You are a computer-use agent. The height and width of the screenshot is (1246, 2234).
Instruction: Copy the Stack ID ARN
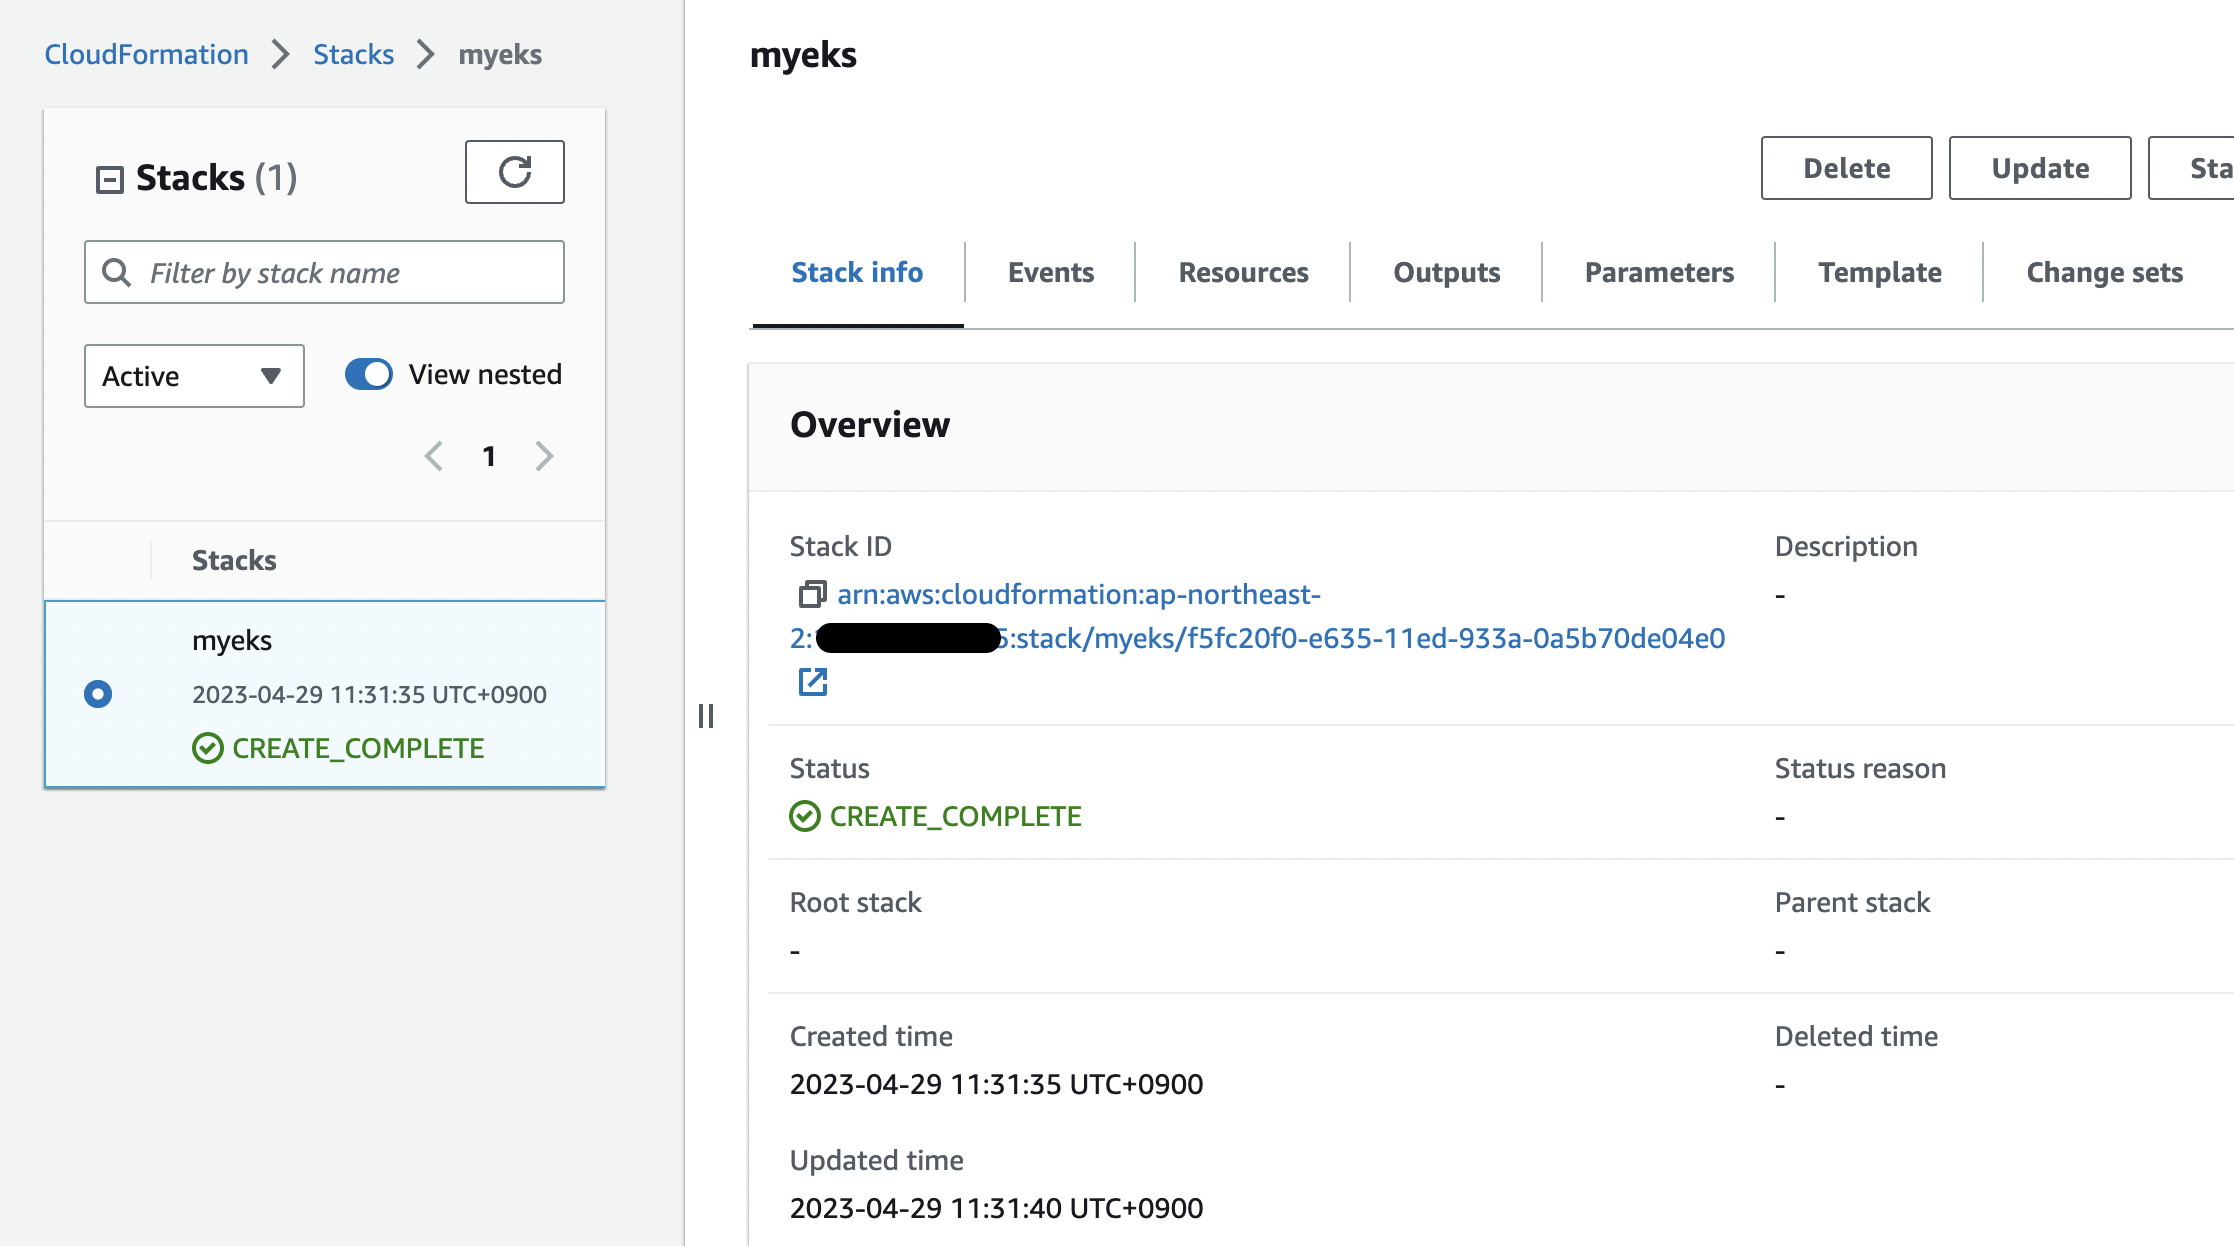click(811, 594)
